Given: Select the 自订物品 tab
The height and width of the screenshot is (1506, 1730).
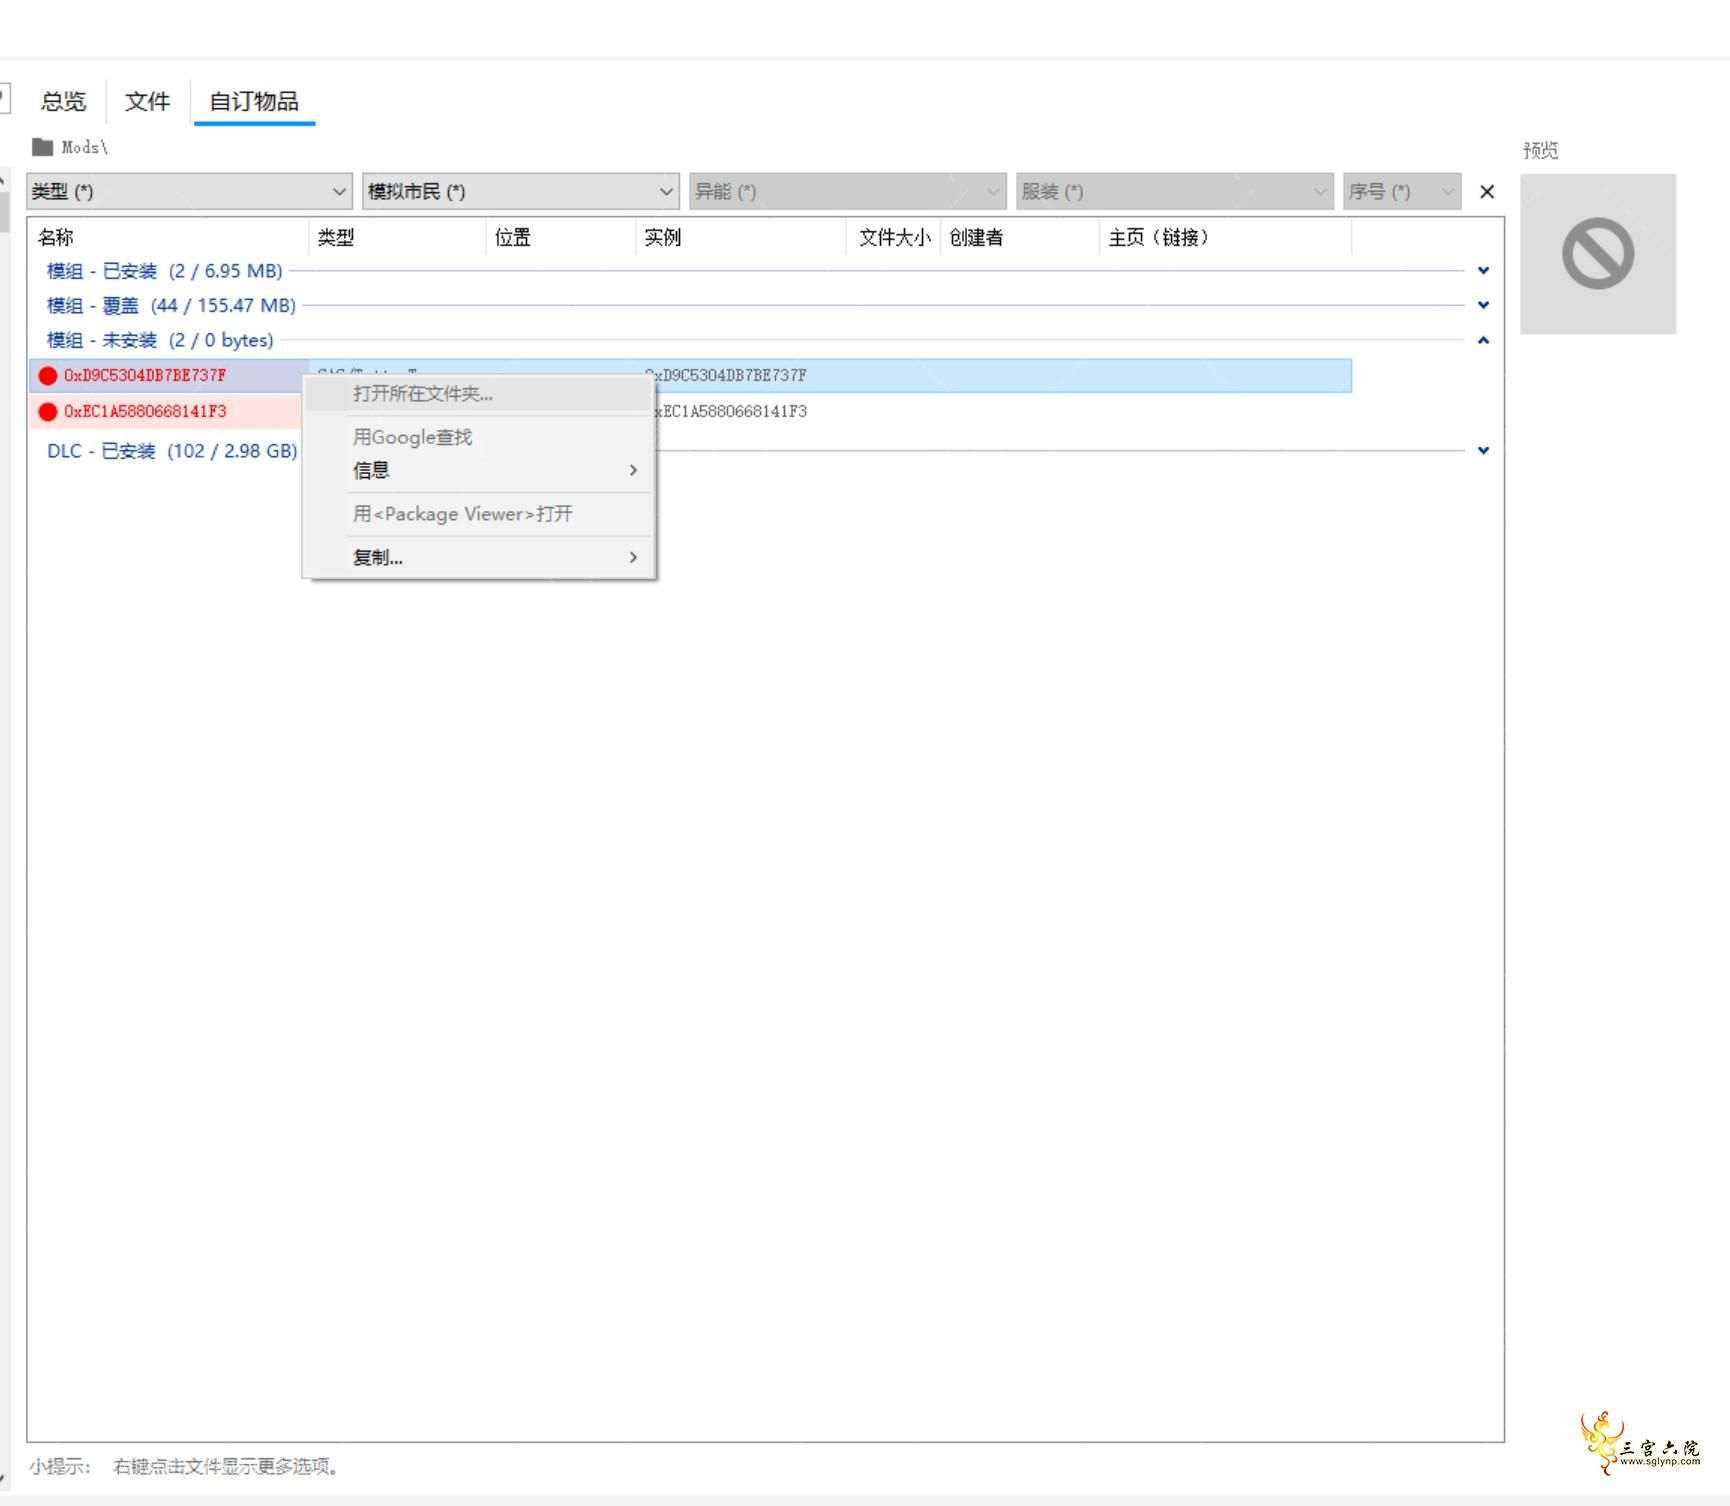Looking at the screenshot, I should coord(254,101).
